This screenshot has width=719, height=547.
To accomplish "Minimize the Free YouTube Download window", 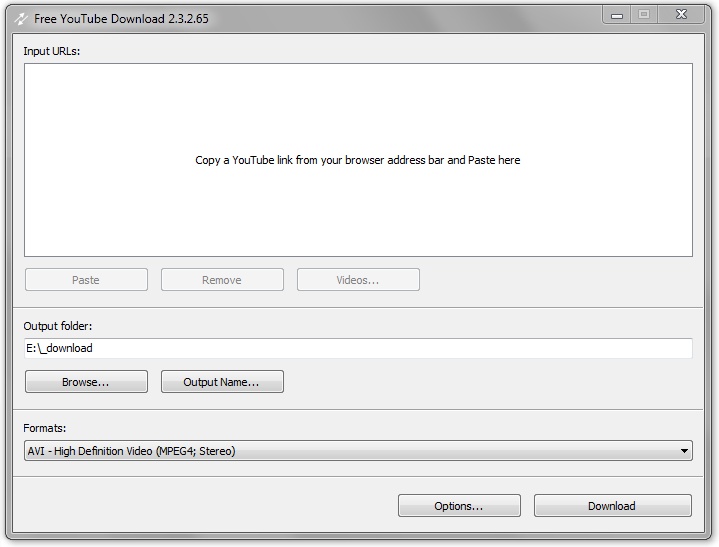I will point(617,15).
